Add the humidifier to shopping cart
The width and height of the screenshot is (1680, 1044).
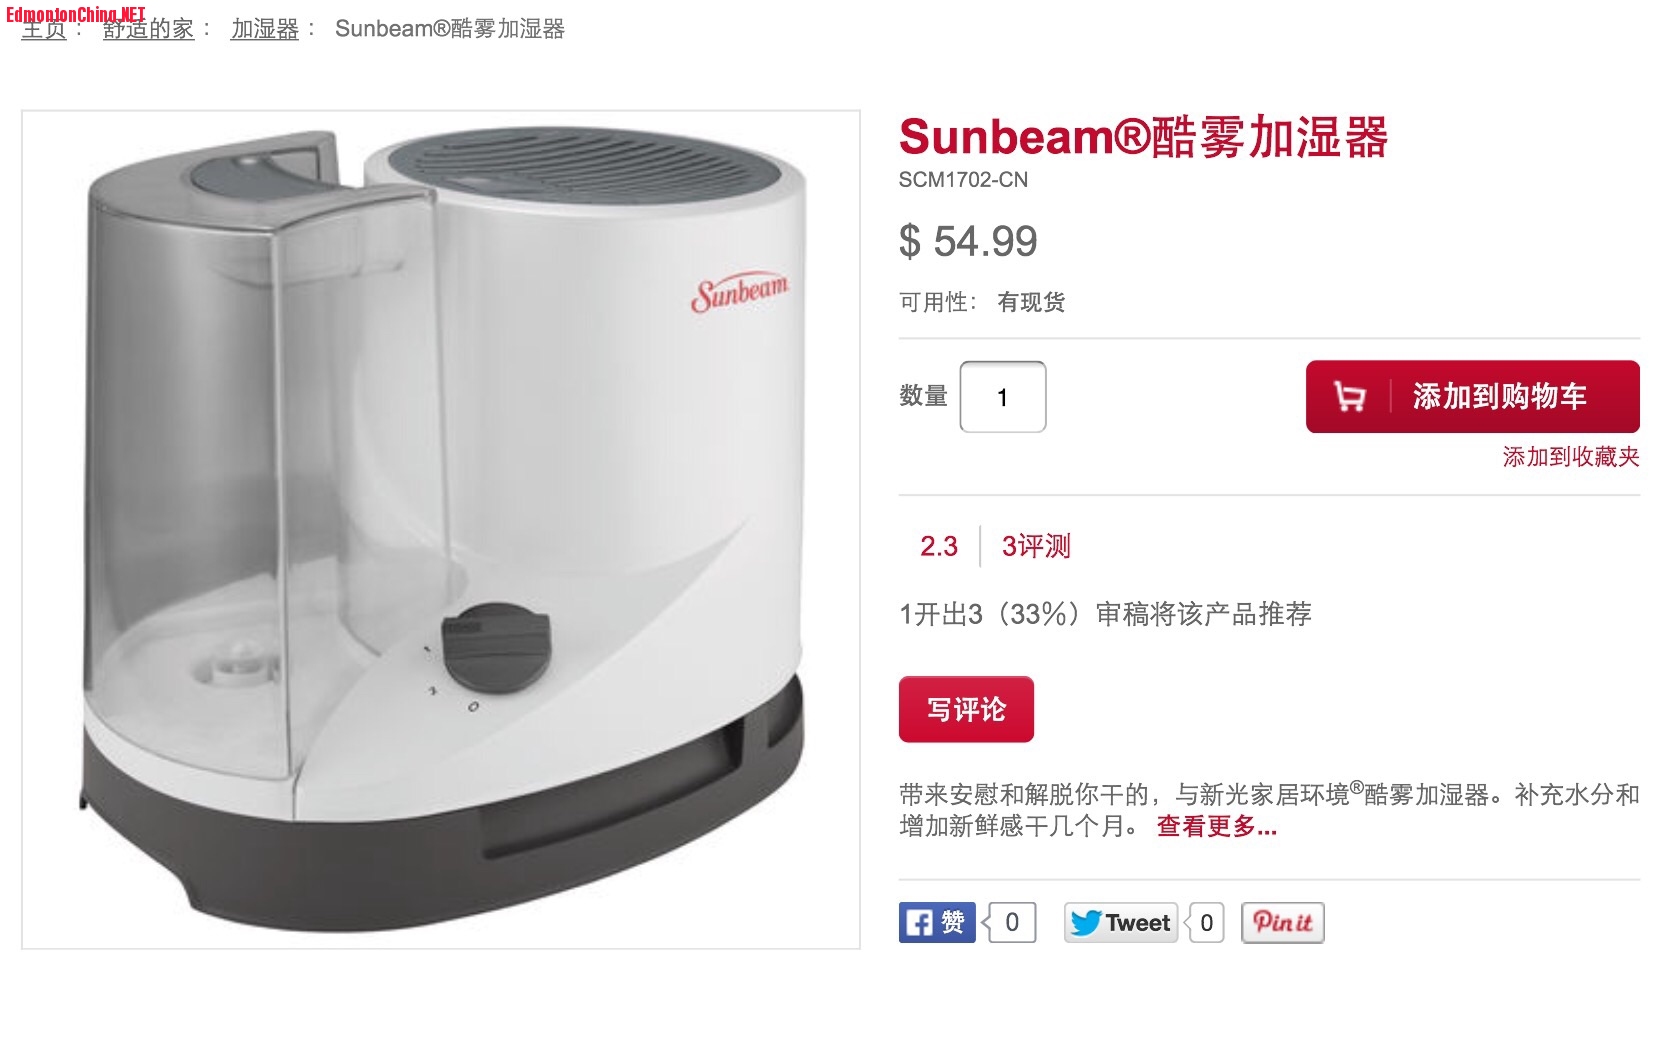(1473, 397)
